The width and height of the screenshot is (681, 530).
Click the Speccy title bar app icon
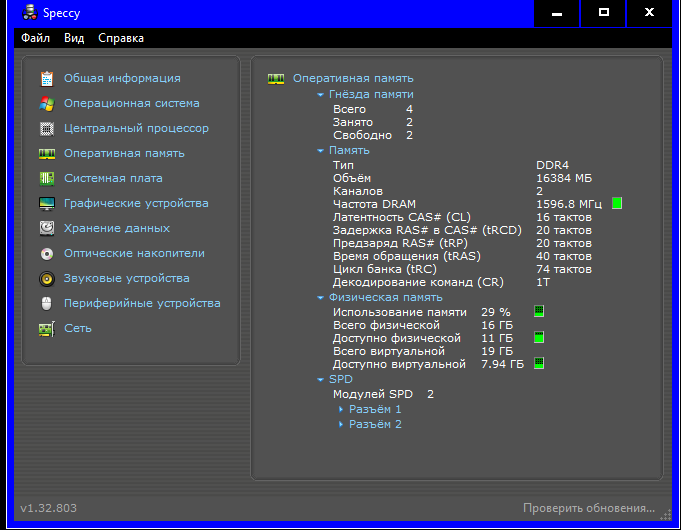click(14, 13)
